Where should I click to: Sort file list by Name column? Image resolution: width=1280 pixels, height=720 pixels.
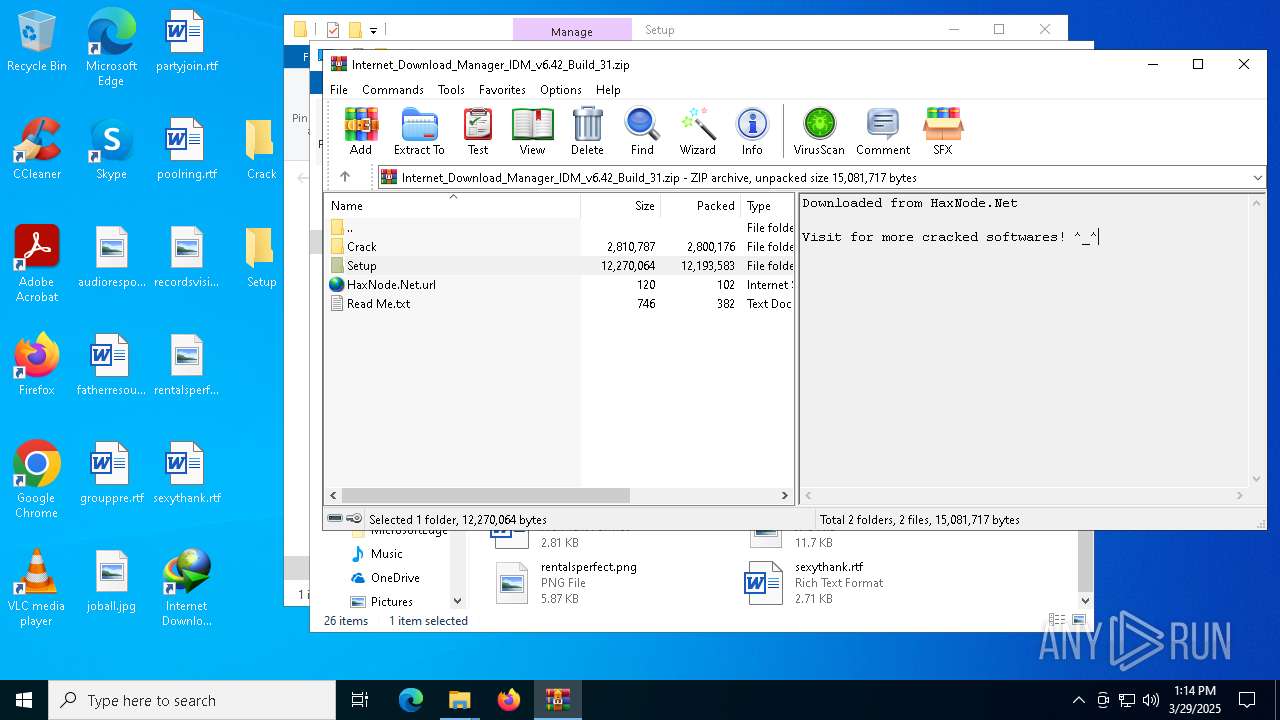tap(452, 205)
